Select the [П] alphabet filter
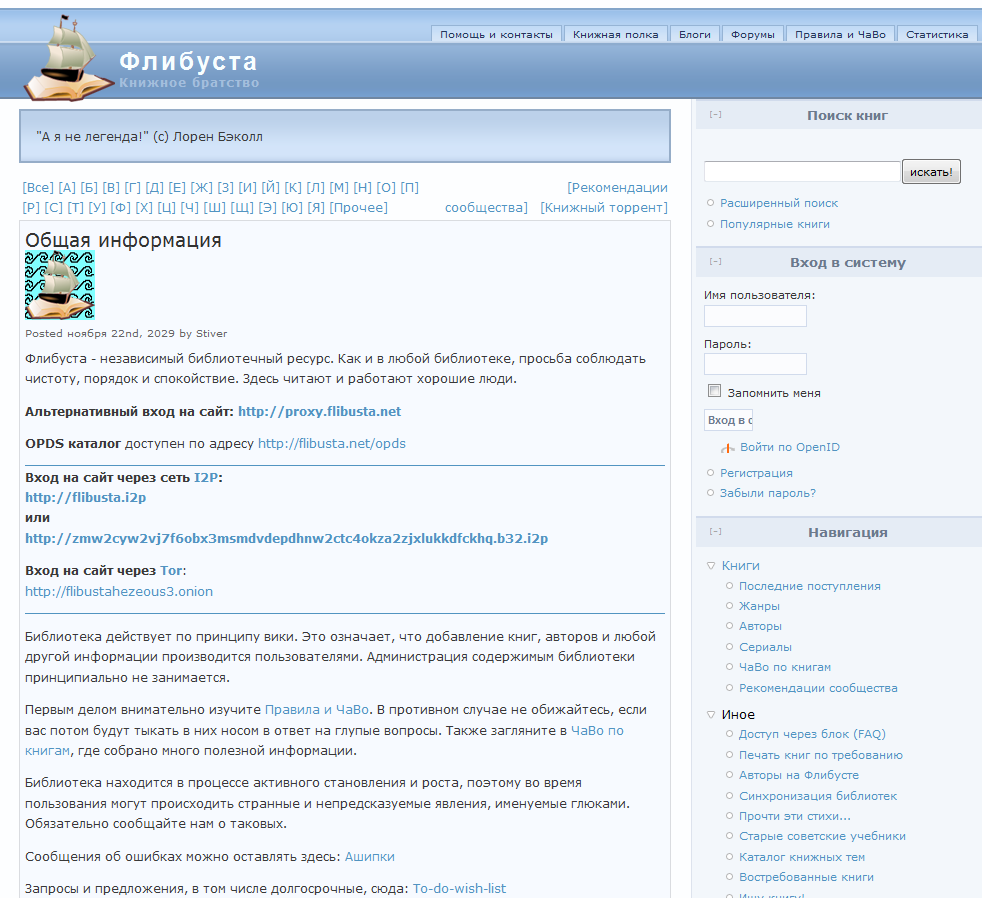982x898 pixels. [x=410, y=188]
